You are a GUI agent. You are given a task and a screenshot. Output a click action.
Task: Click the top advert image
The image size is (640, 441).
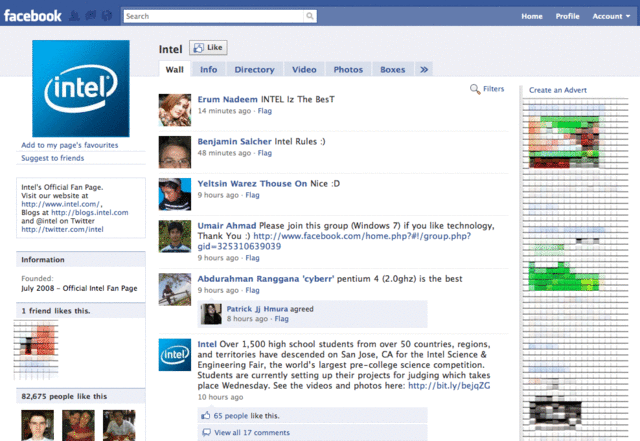566,142
